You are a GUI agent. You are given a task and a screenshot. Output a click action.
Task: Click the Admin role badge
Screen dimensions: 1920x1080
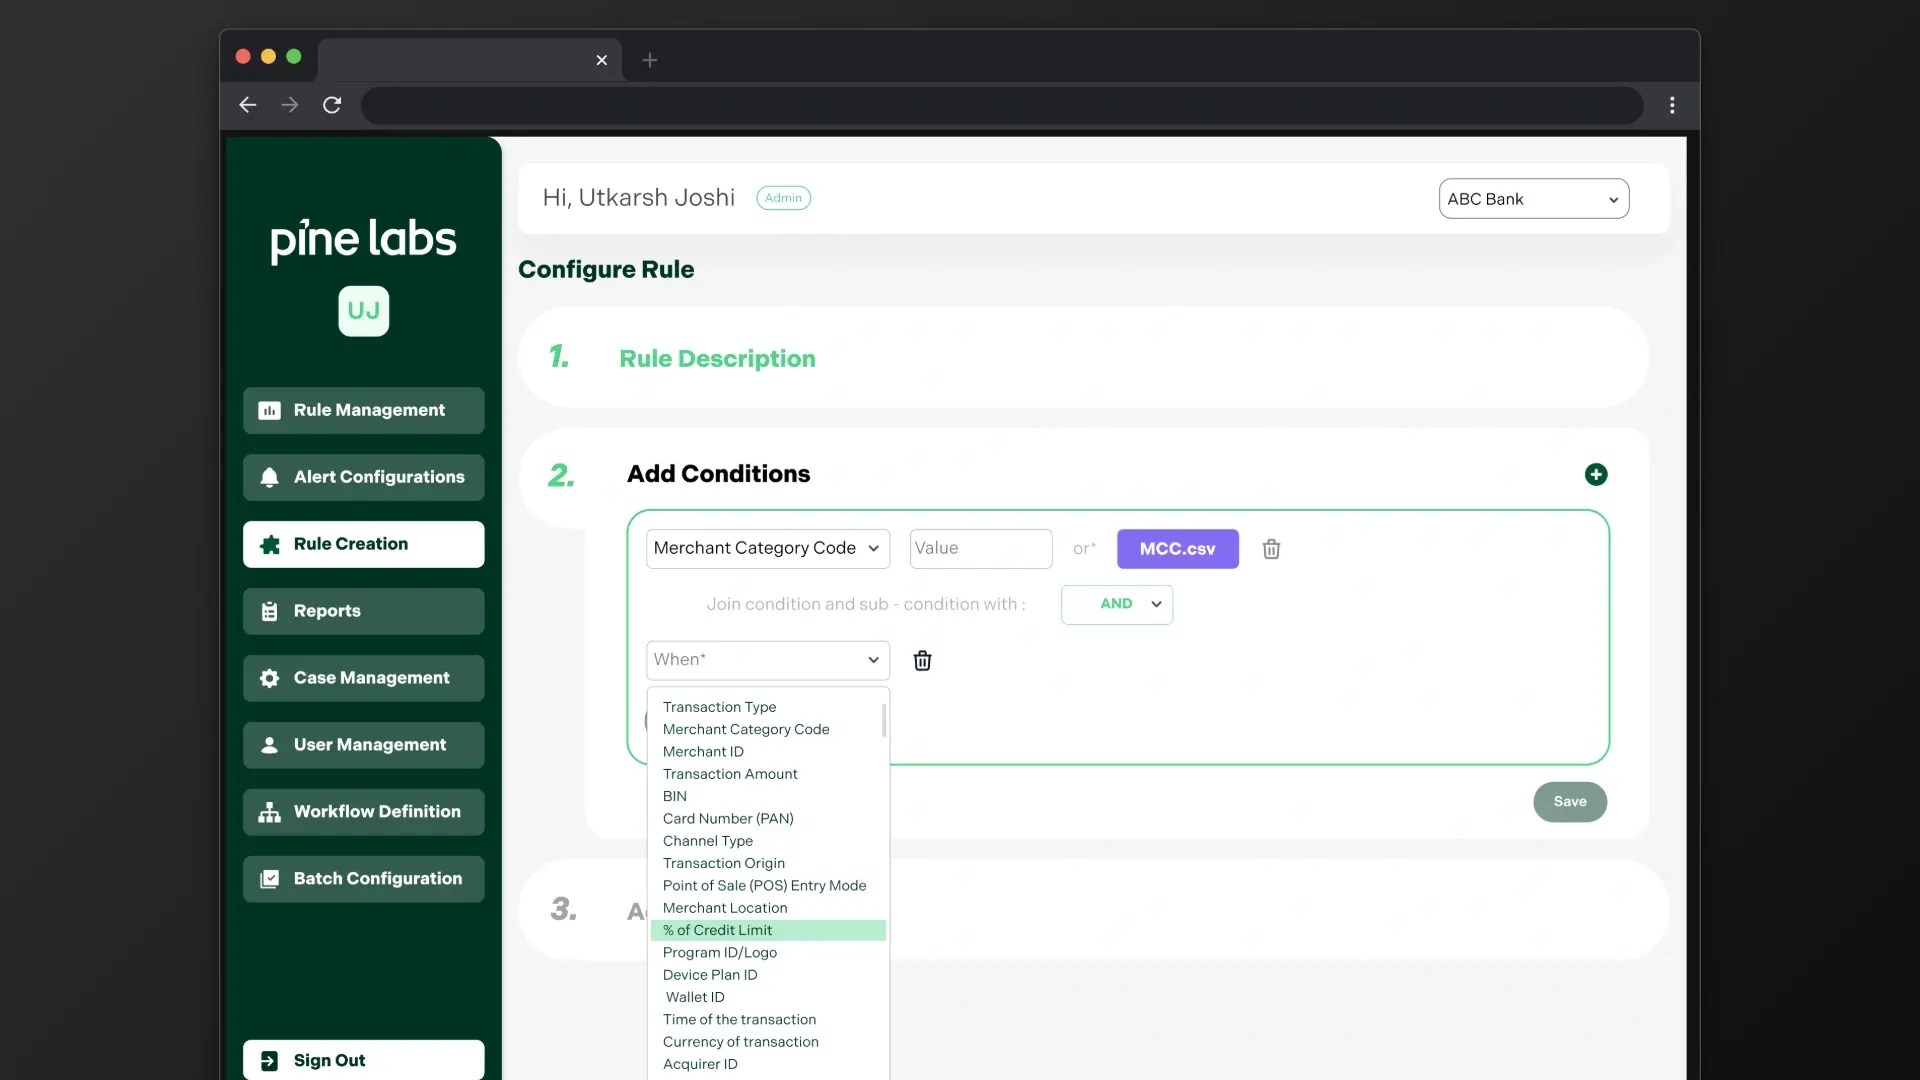783,198
